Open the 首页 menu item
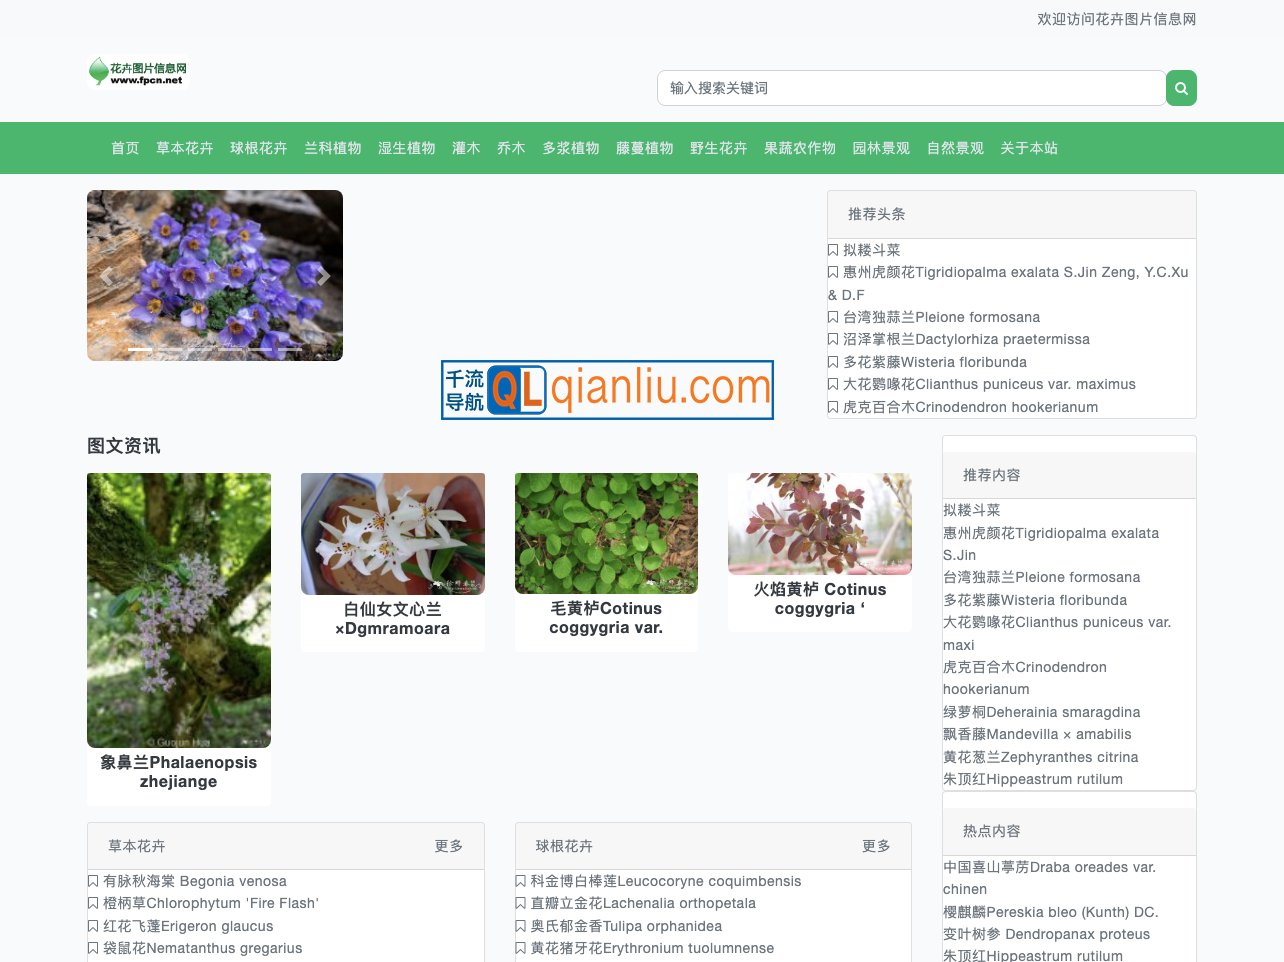The height and width of the screenshot is (962, 1284). (x=124, y=148)
